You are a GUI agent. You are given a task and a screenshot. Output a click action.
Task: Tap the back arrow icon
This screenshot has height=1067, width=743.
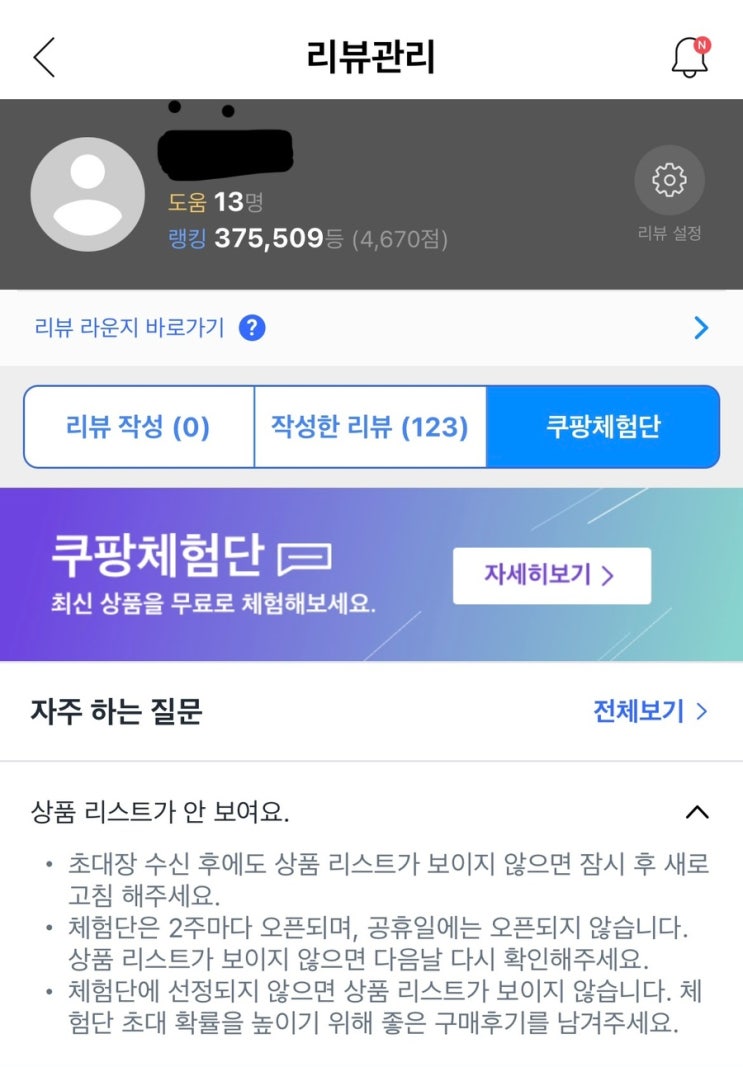44,57
